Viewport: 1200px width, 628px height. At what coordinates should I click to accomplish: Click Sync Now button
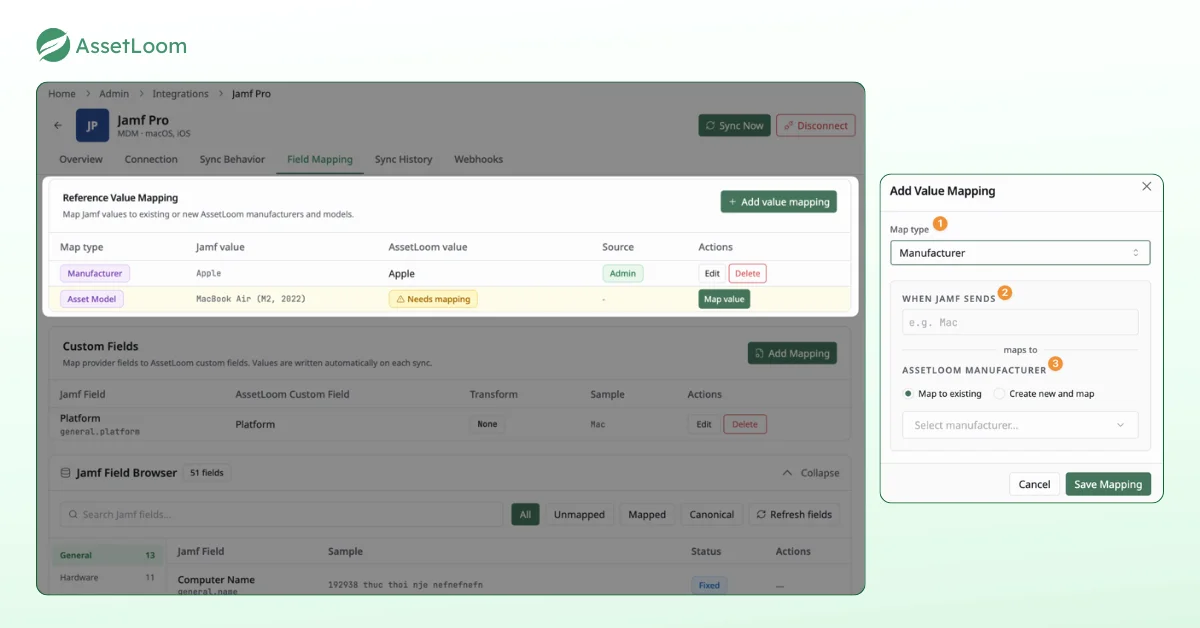(734, 126)
